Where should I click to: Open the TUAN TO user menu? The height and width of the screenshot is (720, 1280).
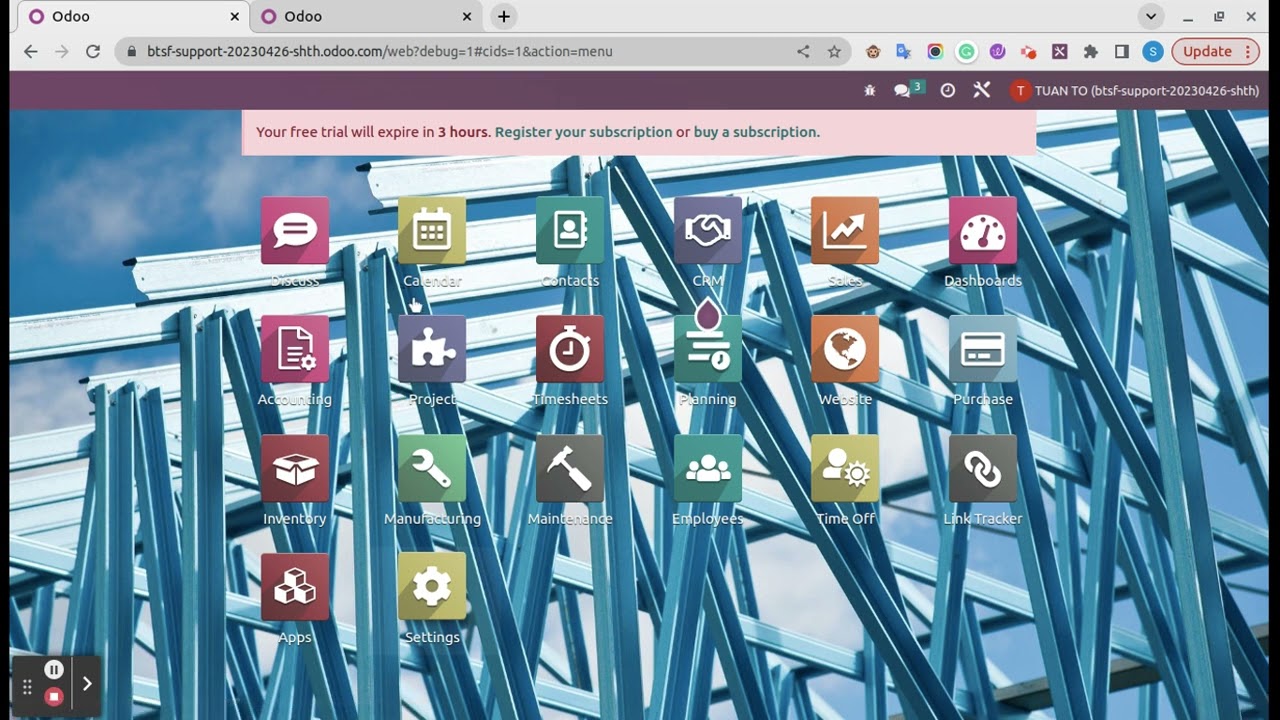pyautogui.click(x=1135, y=90)
